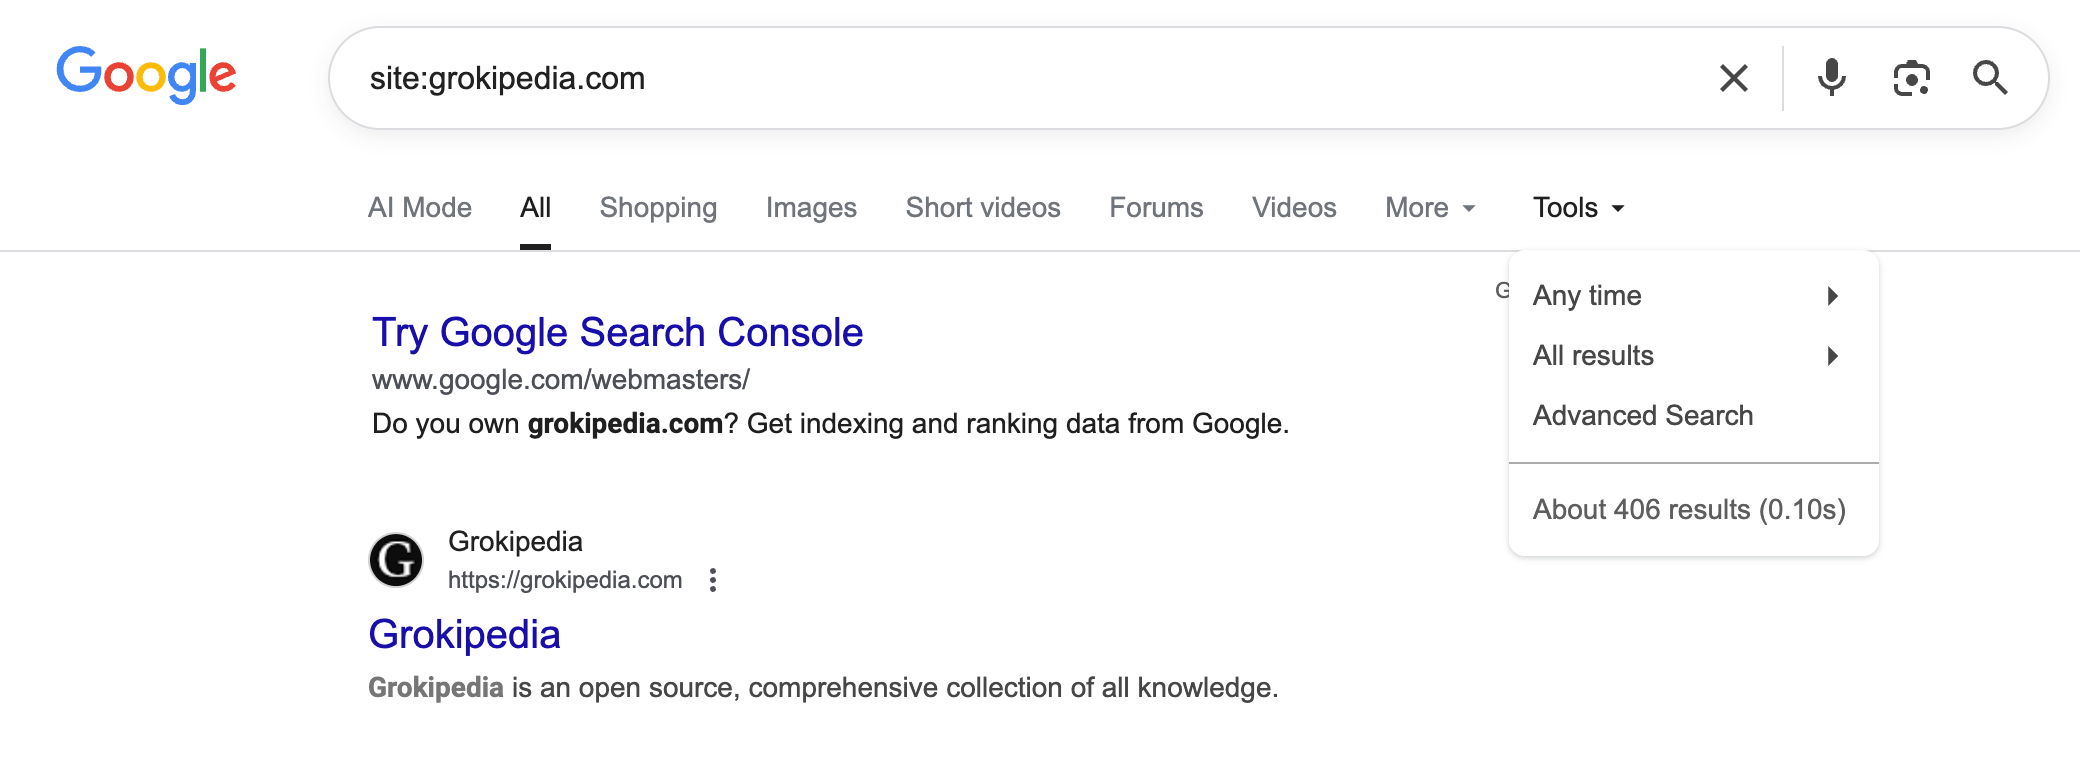
Task: Open the Shopping results tab
Action: pos(658,208)
